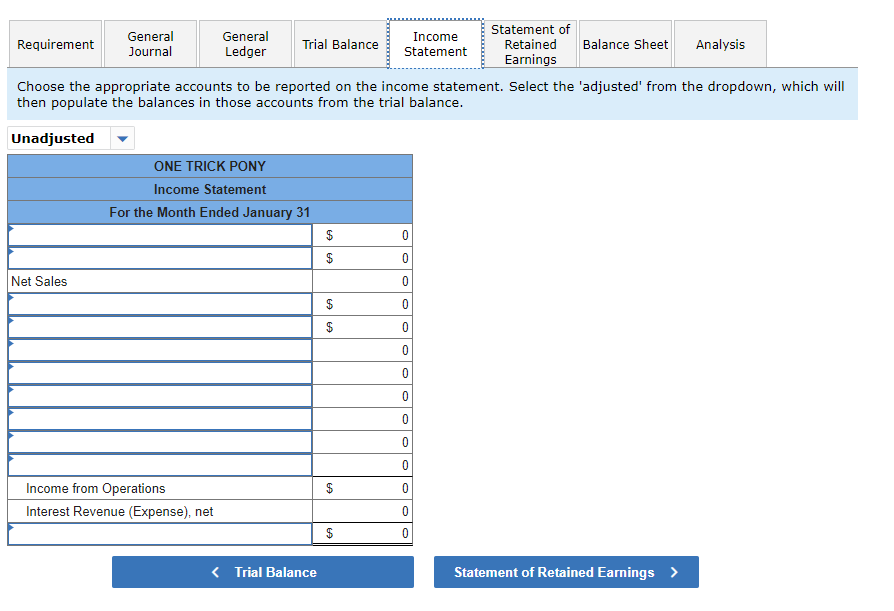Select account in first row above Net Sales
894x611 pixels.
pyautogui.click(x=160, y=235)
